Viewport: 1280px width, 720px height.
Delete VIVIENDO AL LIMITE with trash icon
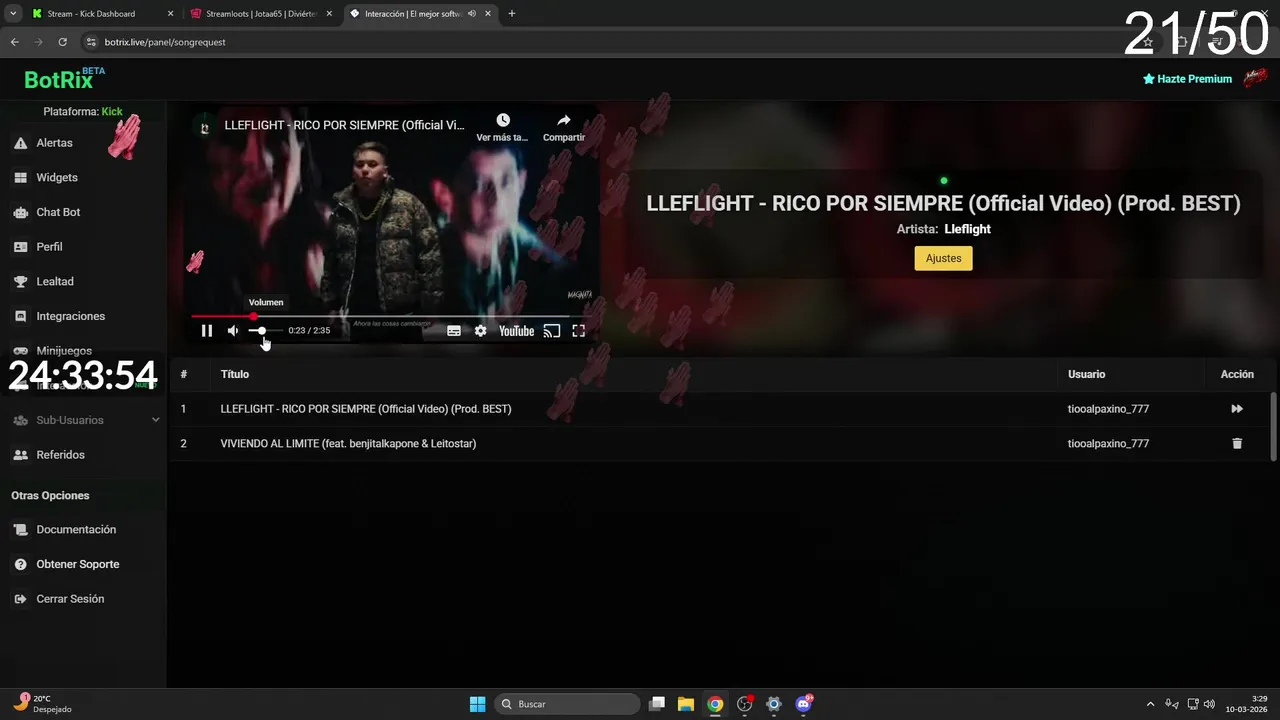click(1237, 443)
